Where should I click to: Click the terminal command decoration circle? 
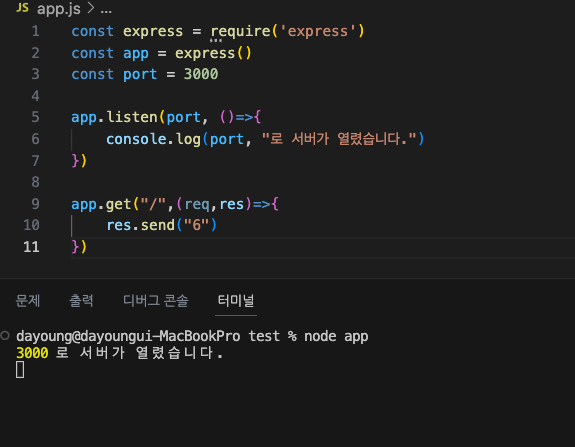pos(5,335)
